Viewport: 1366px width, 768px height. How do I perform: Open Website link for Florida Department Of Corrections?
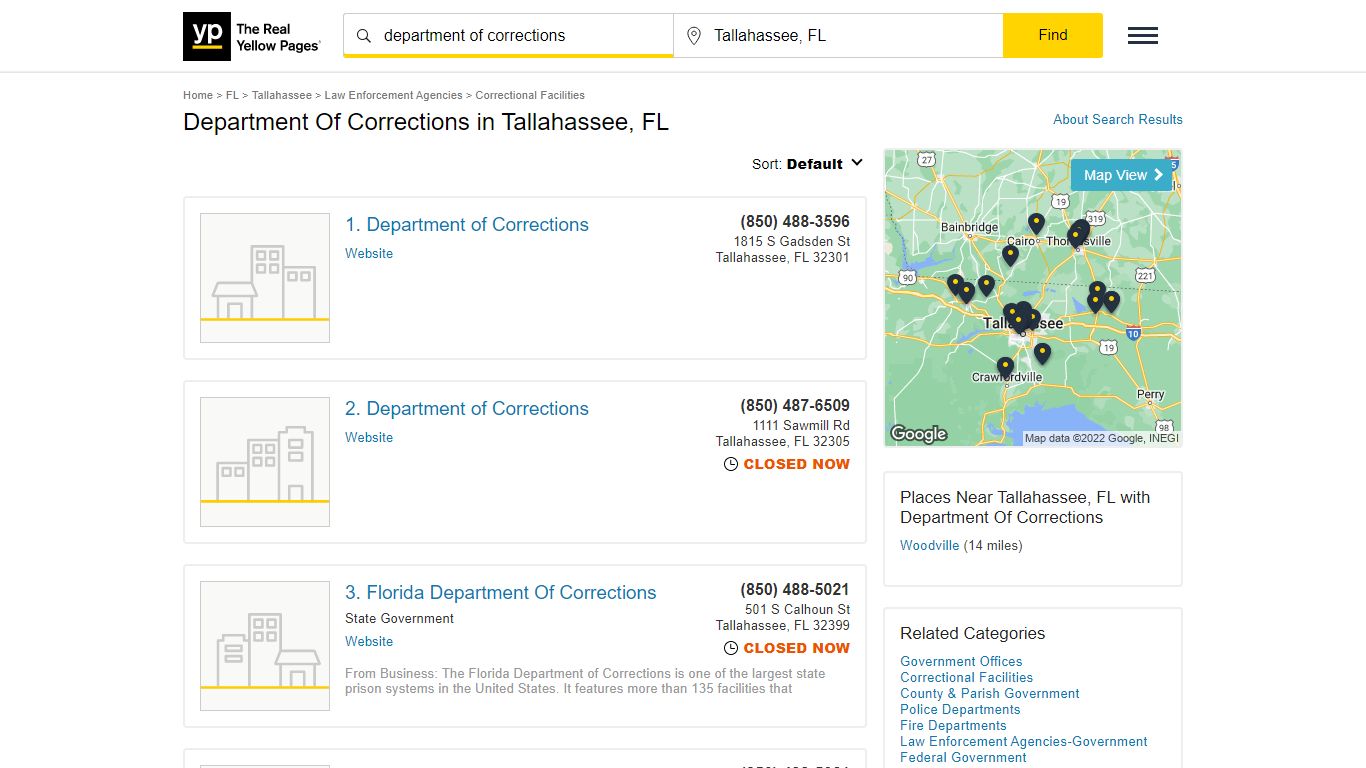pyautogui.click(x=369, y=642)
